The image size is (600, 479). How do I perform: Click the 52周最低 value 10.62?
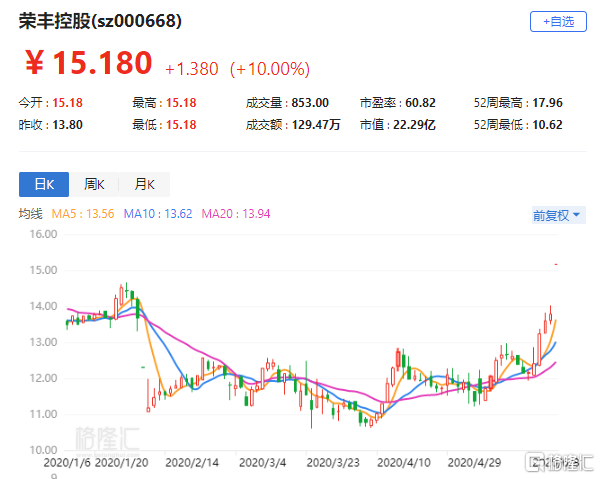(x=547, y=125)
